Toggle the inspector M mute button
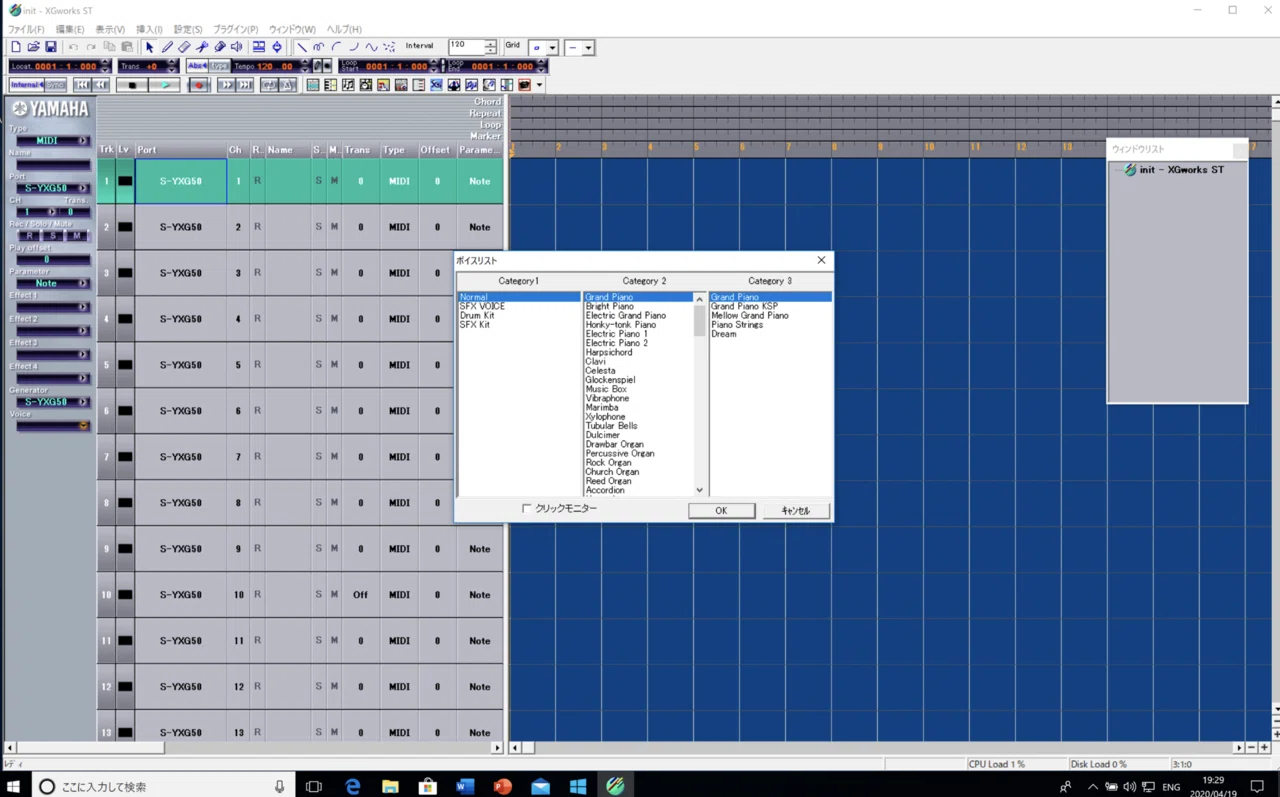 76,236
